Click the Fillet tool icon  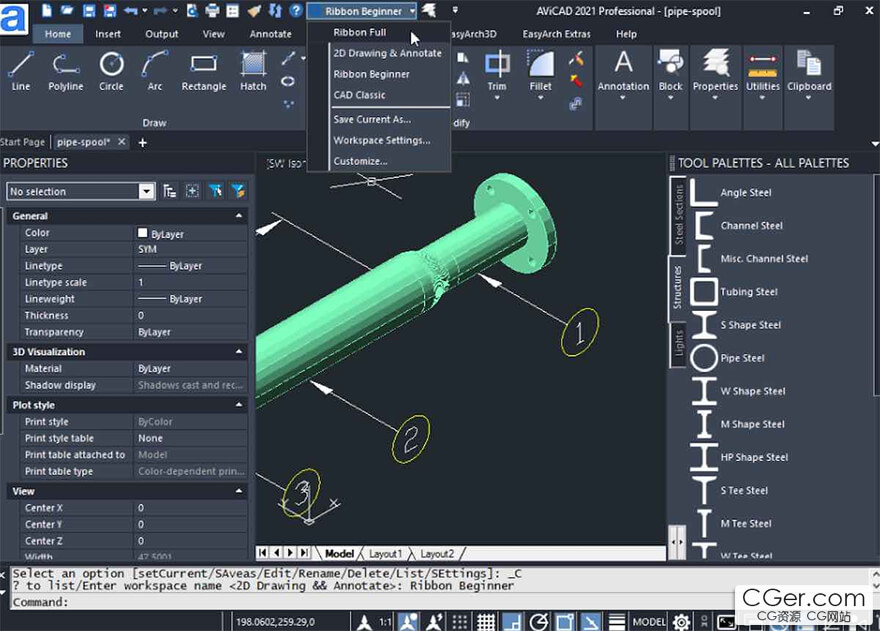[540, 63]
